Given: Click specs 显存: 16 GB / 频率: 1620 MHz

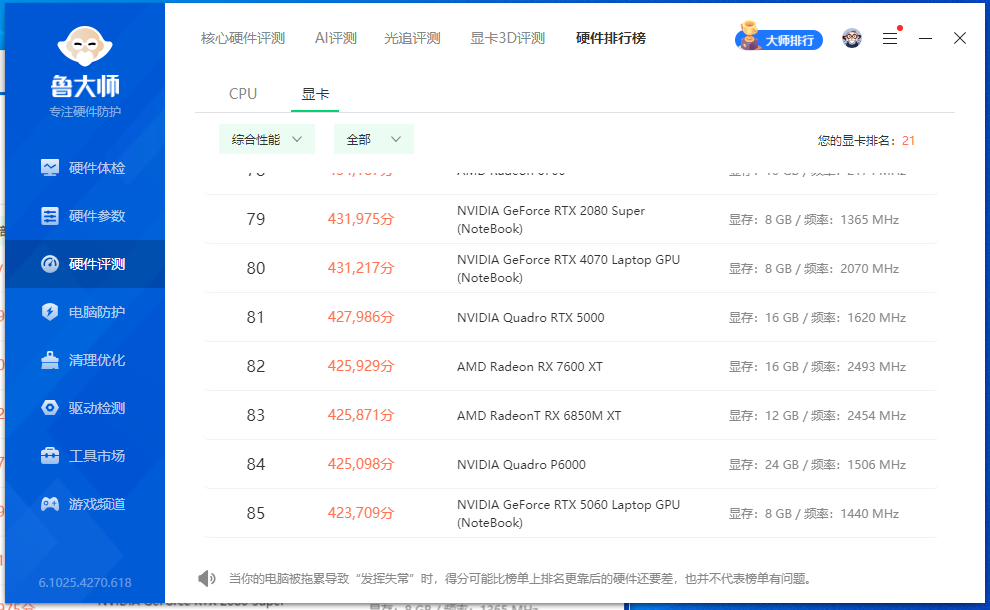Looking at the screenshot, I should (818, 318).
